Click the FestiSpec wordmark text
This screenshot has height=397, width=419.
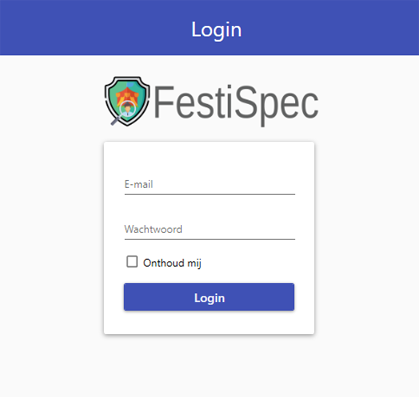tap(236, 103)
